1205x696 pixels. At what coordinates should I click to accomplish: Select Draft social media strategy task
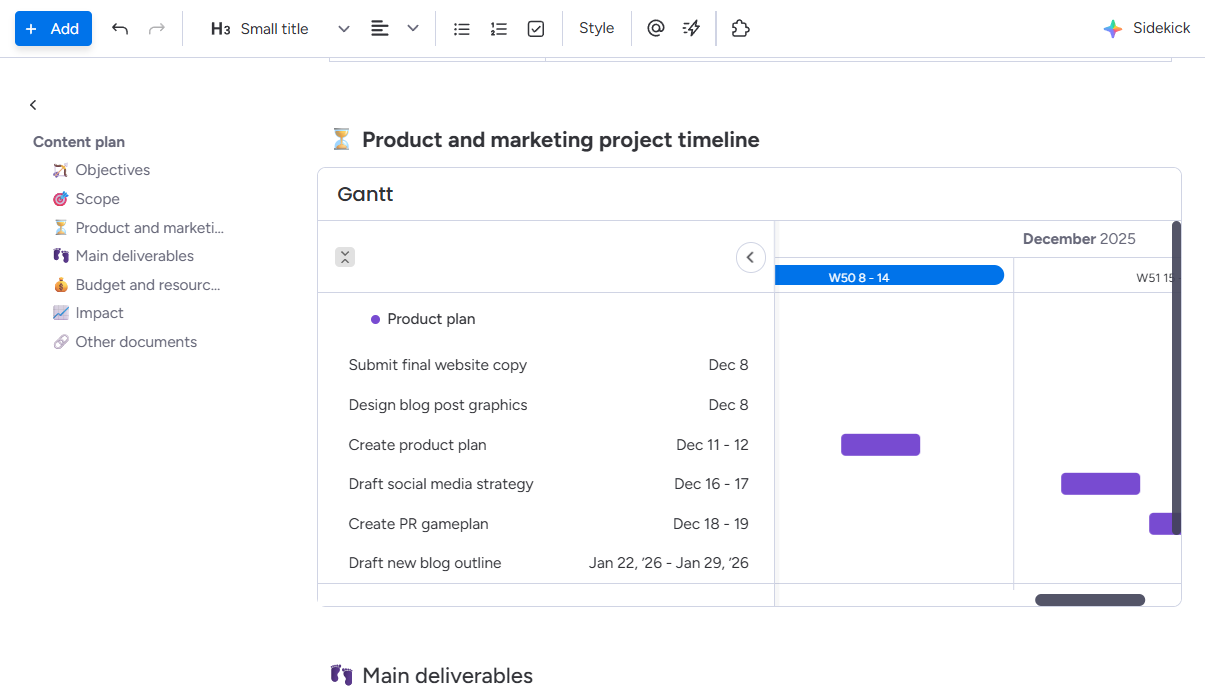pyautogui.click(x=441, y=484)
